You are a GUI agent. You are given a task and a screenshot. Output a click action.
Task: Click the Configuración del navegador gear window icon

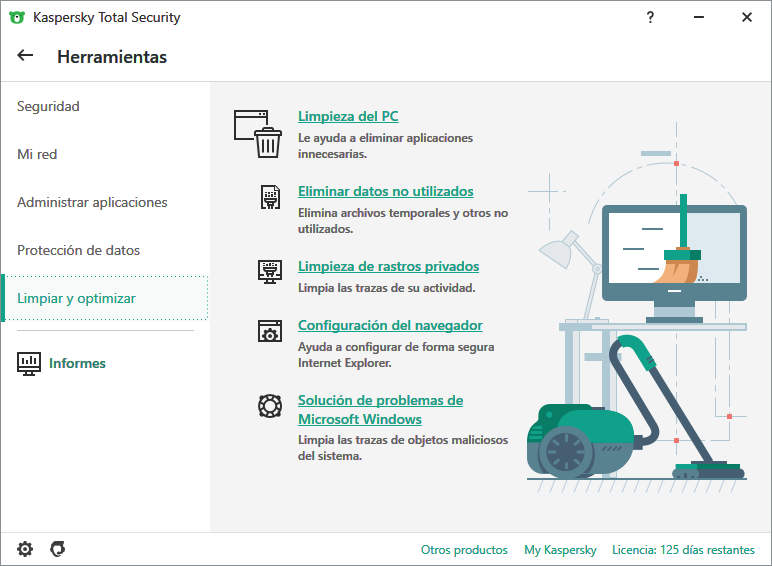270,331
